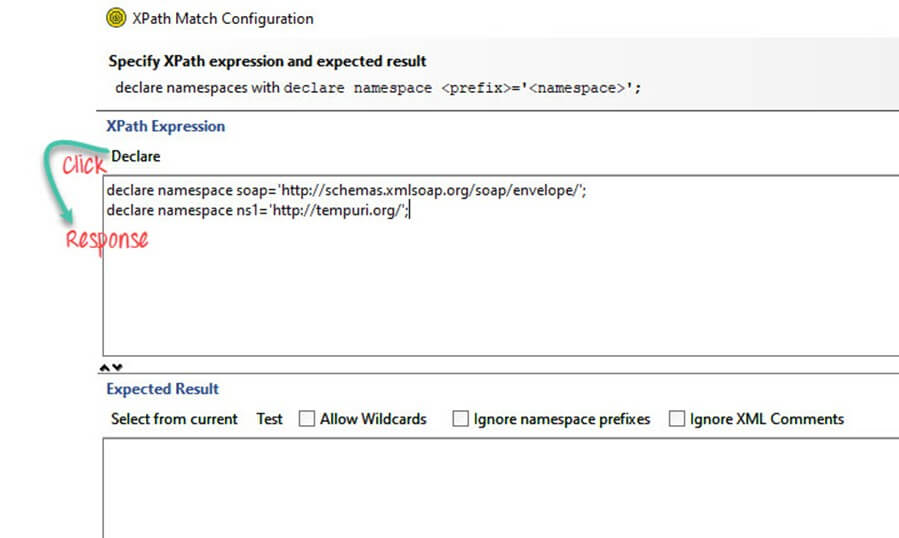
Task: Click inside the Expected Result text area
Action: point(500,490)
